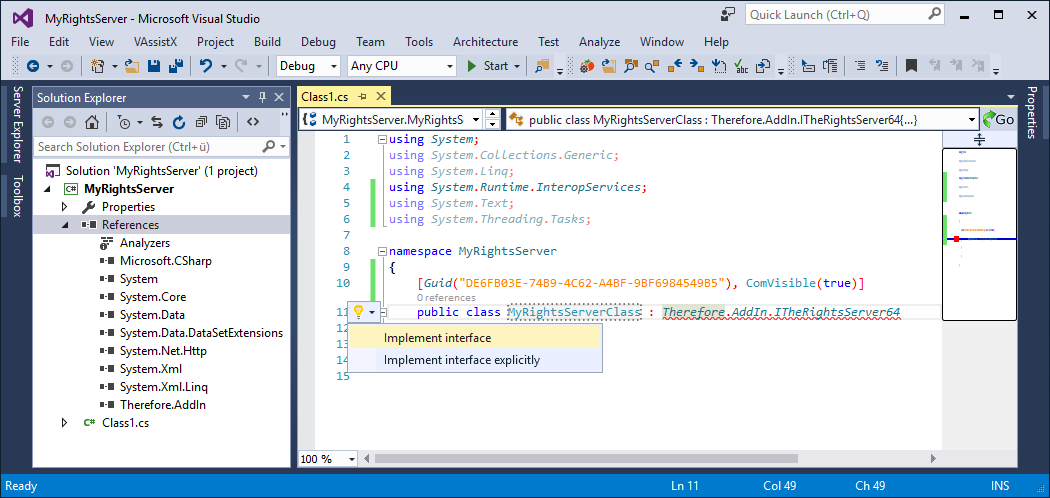
Task: Click the Search Solution Explorer field
Action: (x=161, y=146)
